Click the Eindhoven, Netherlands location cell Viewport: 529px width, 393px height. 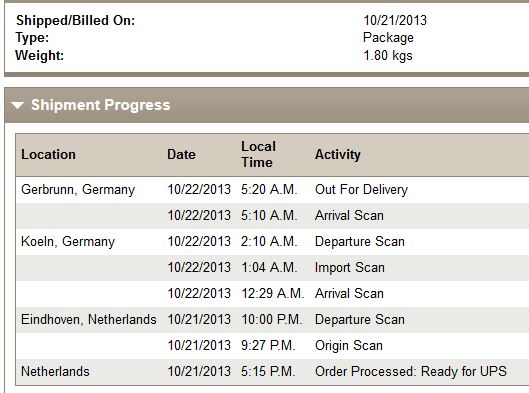click(89, 319)
